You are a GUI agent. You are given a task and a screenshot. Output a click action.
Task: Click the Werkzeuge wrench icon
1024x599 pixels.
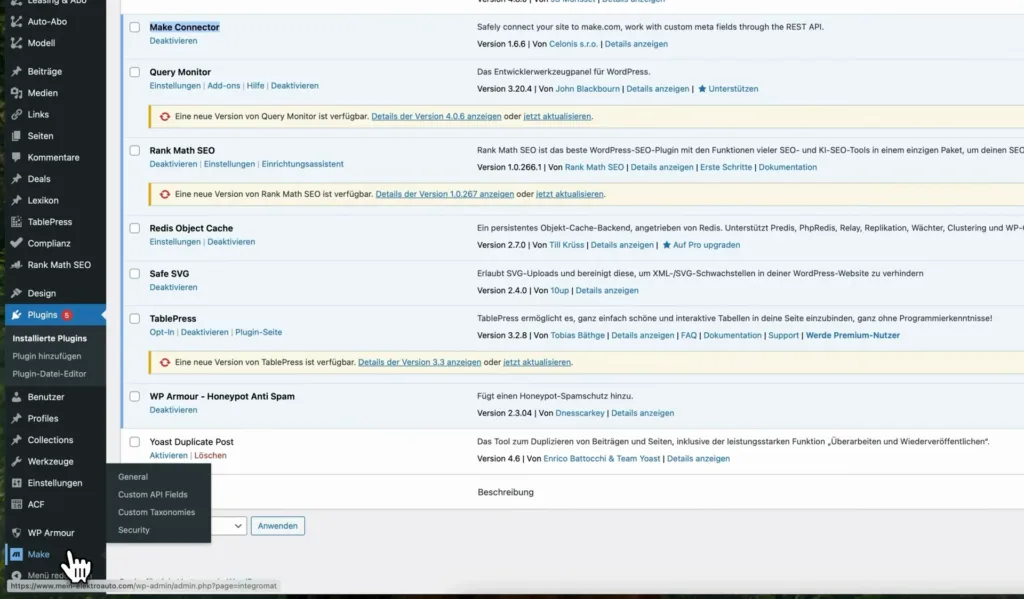point(16,461)
